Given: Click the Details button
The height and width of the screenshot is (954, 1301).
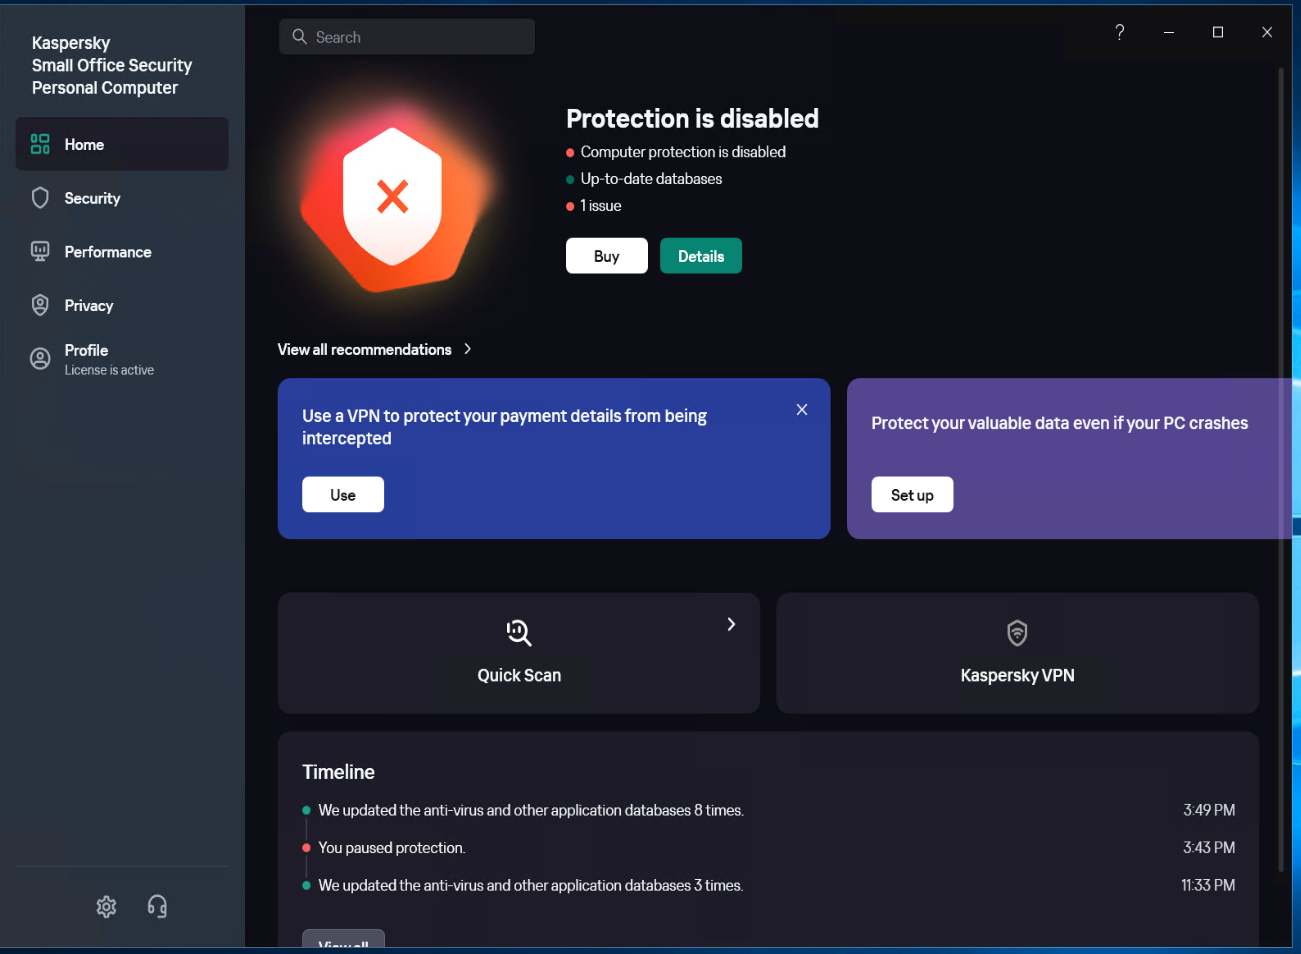Looking at the screenshot, I should (x=701, y=256).
